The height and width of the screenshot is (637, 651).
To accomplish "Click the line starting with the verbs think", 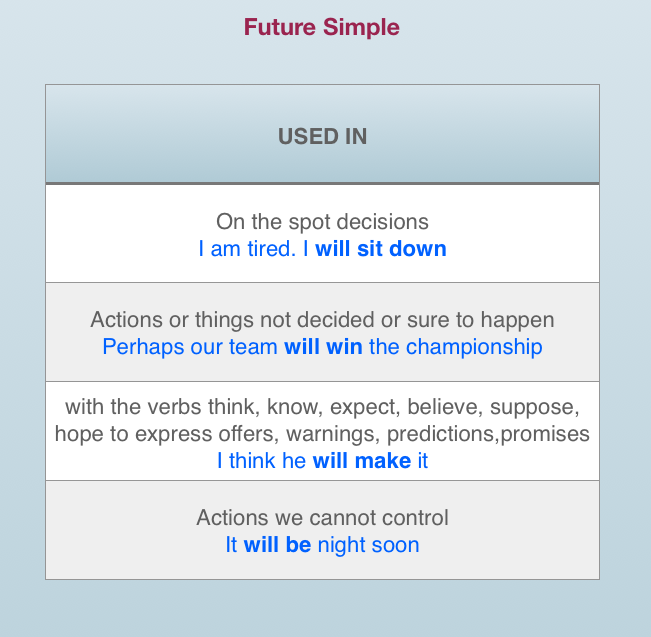I will coord(322,407).
